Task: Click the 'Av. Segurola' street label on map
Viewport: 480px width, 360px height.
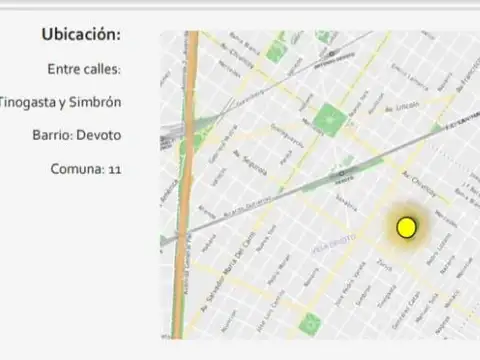Action: tap(250, 163)
